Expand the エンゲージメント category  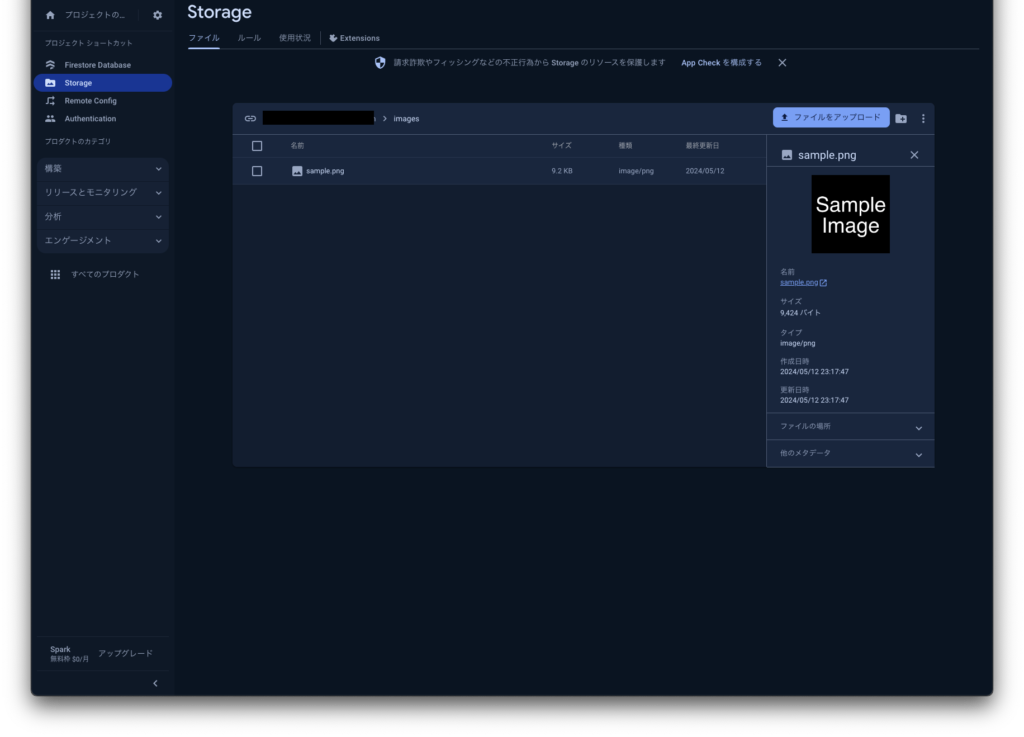(103, 241)
